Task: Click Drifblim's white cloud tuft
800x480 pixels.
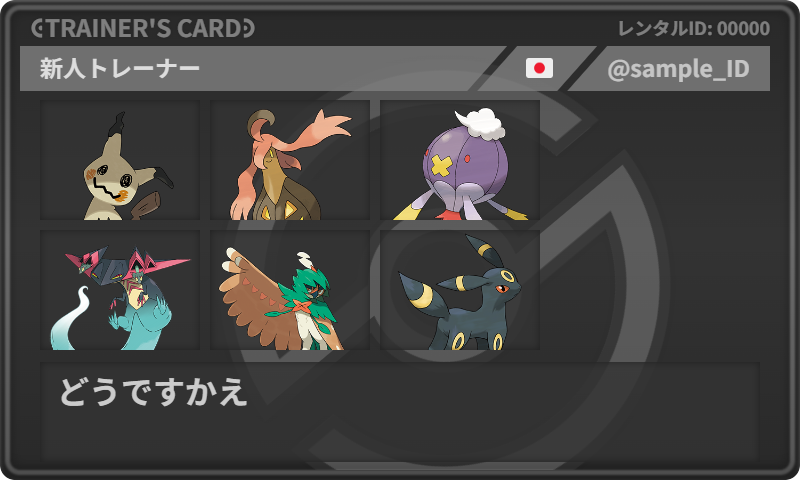Action: (480, 124)
